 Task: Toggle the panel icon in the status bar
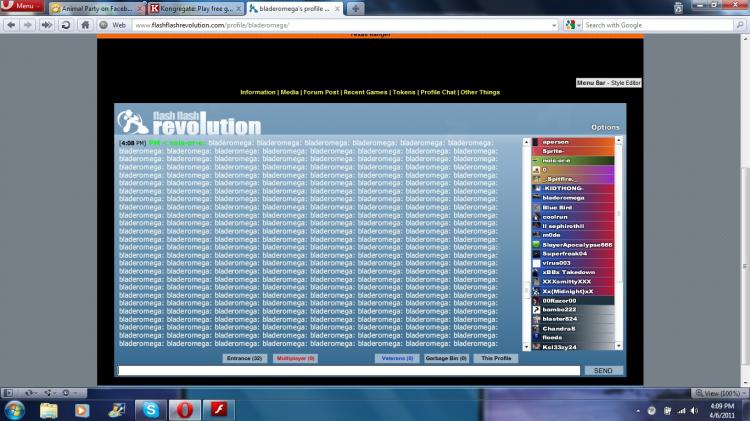tap(8, 393)
